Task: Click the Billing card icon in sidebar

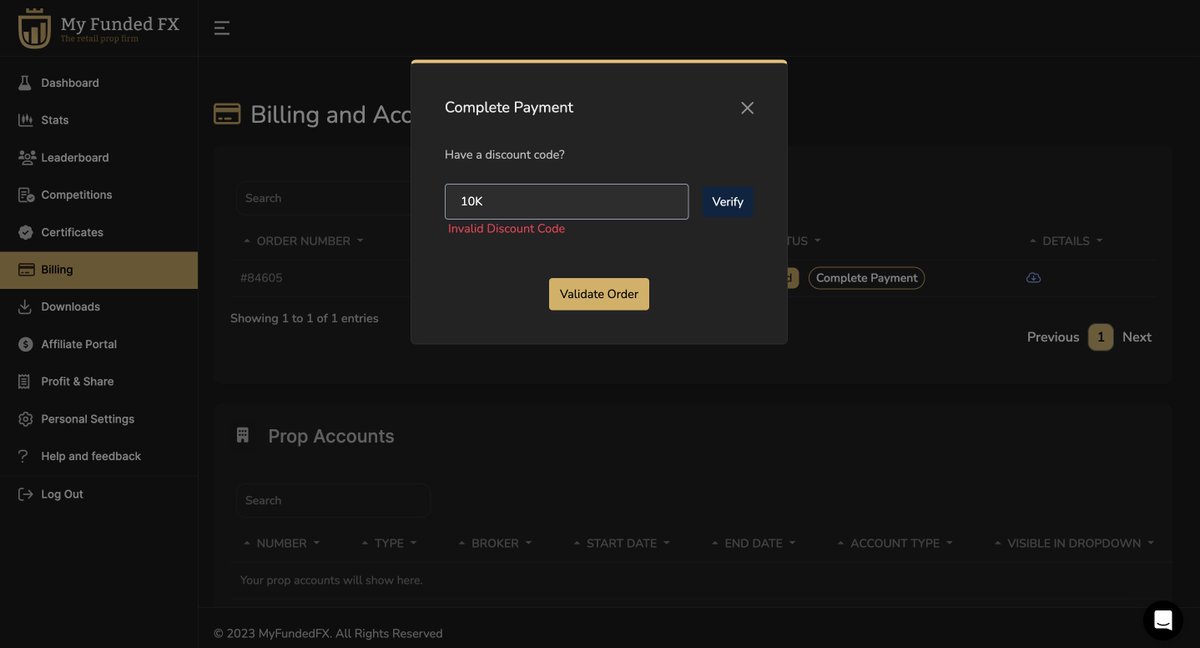Action: pyautogui.click(x=26, y=270)
